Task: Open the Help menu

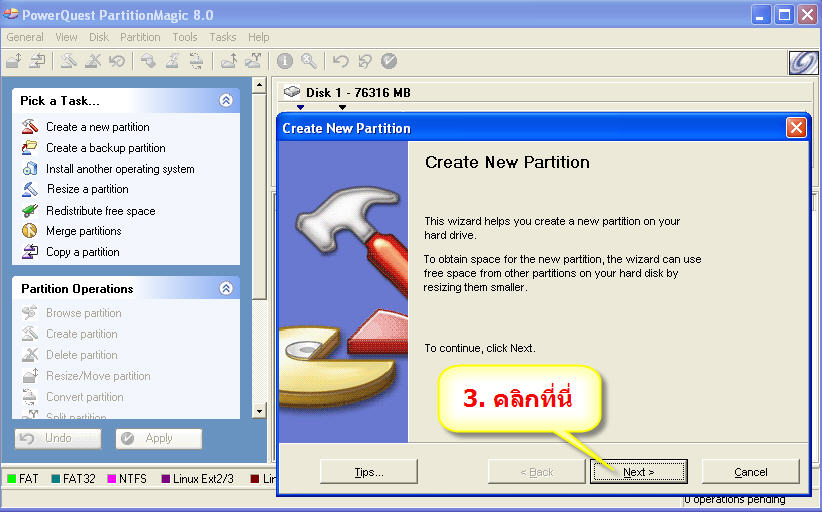Action: tap(258, 37)
